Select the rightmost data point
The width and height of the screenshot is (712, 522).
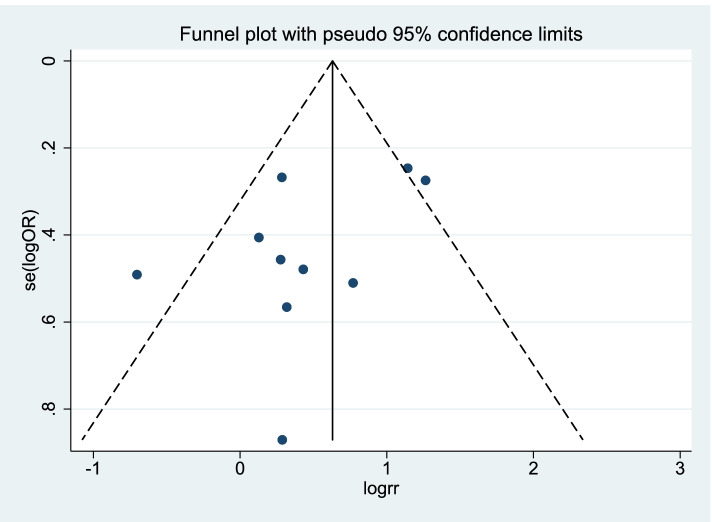click(x=425, y=180)
